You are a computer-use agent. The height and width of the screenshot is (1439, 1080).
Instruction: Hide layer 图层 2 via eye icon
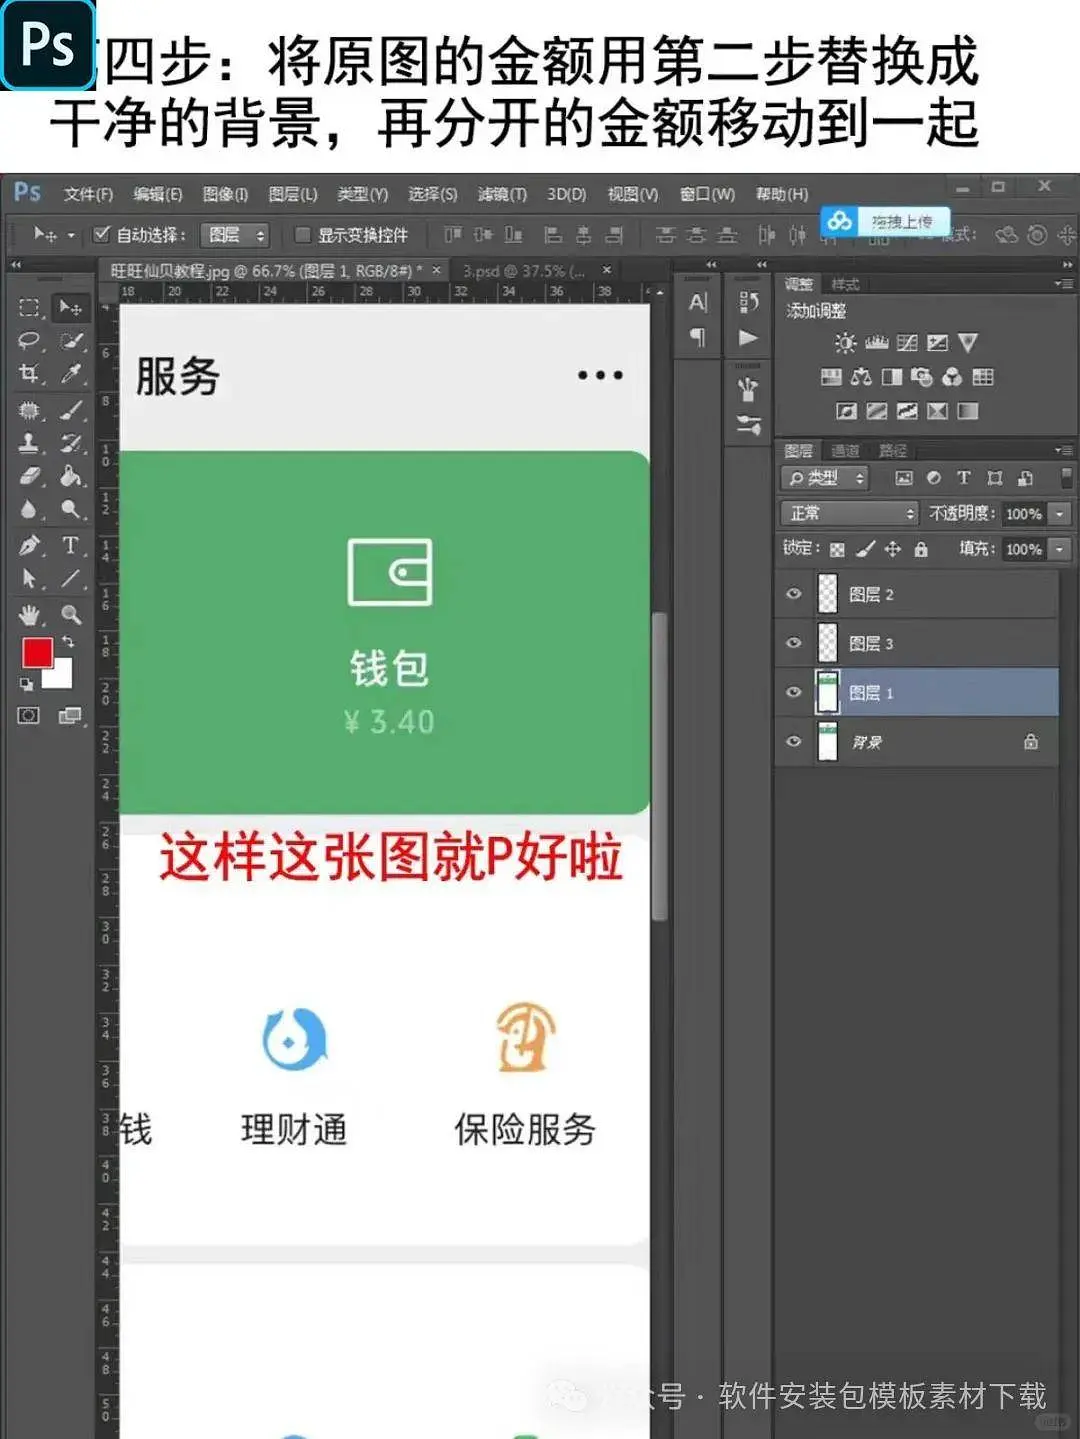pyautogui.click(x=794, y=594)
